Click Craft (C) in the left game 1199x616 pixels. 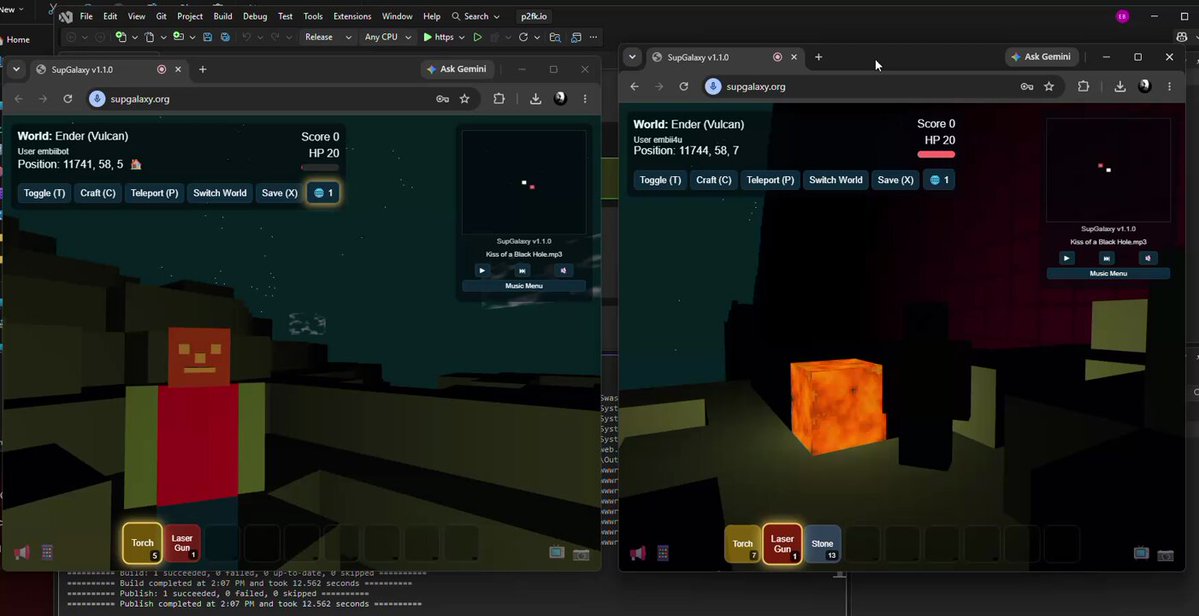98,193
